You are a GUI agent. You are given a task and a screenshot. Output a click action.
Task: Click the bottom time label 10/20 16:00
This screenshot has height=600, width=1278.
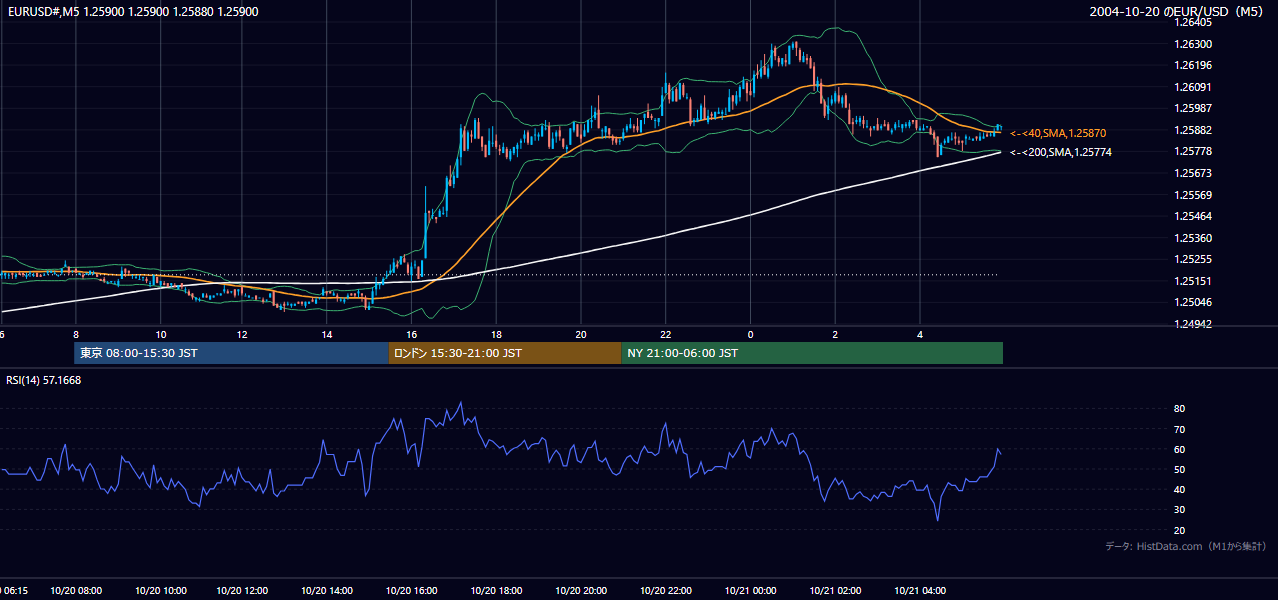(412, 591)
